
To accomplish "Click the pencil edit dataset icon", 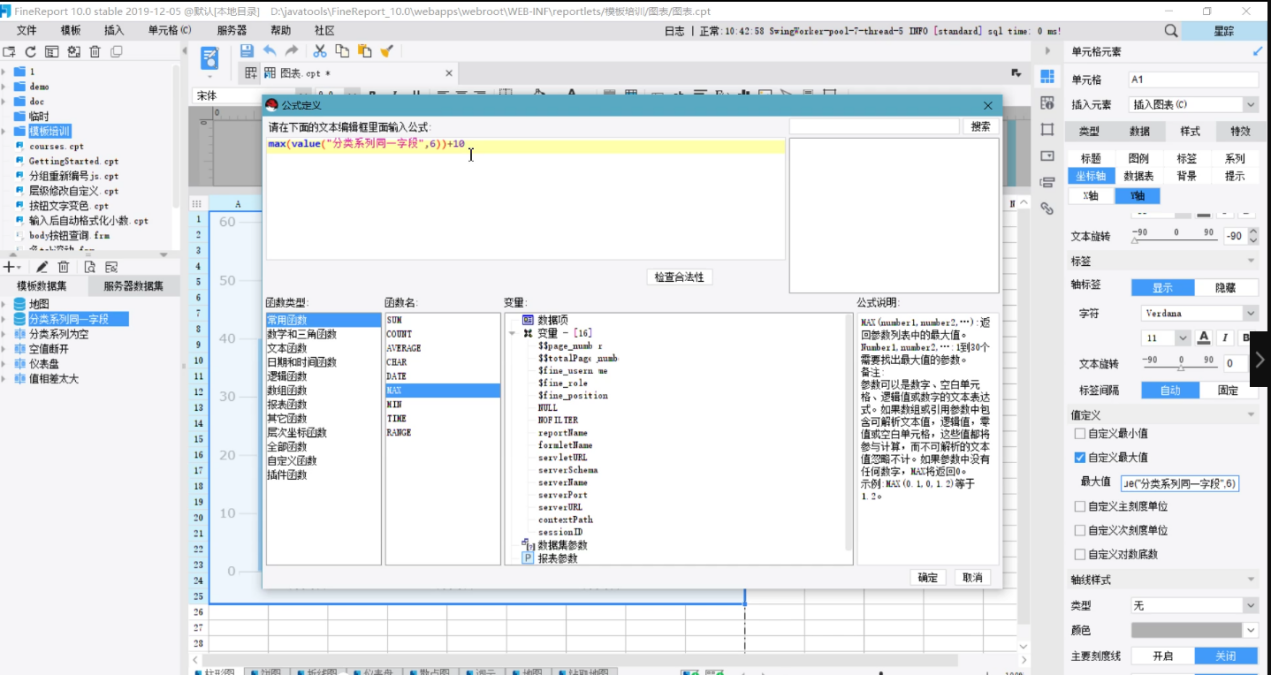I will (x=42, y=267).
